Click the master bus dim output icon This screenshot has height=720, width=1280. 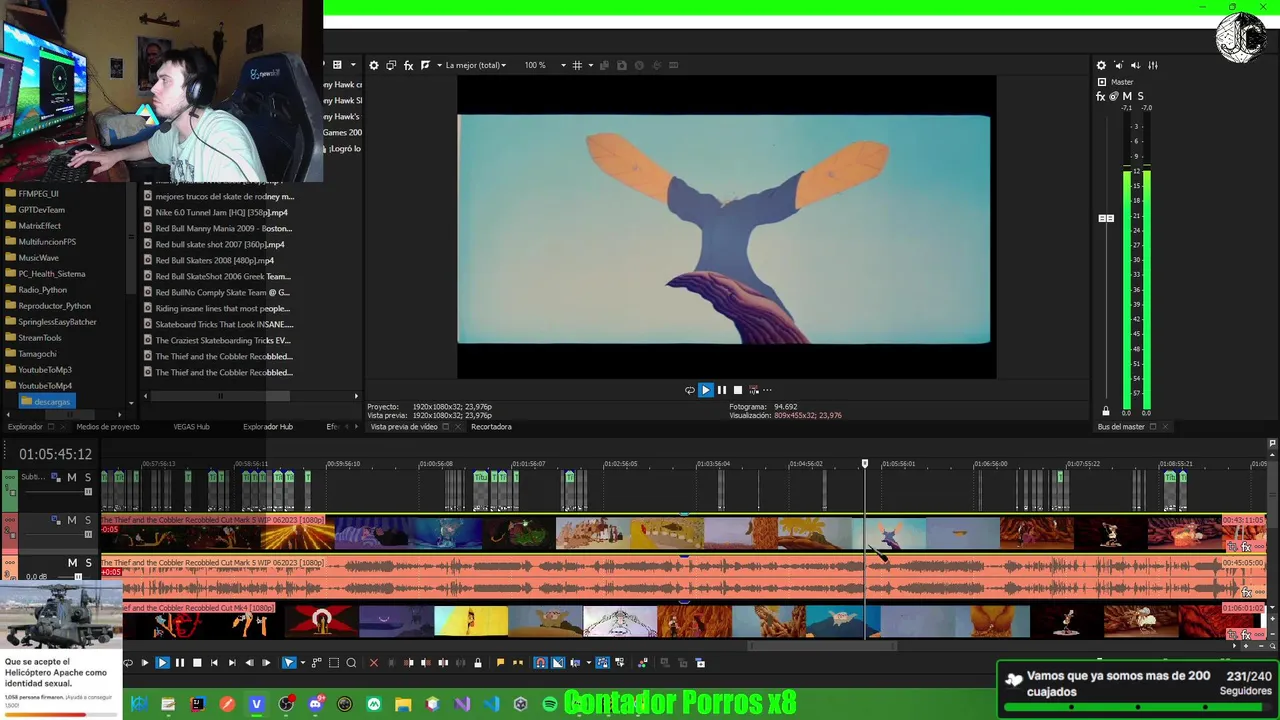pos(1136,65)
